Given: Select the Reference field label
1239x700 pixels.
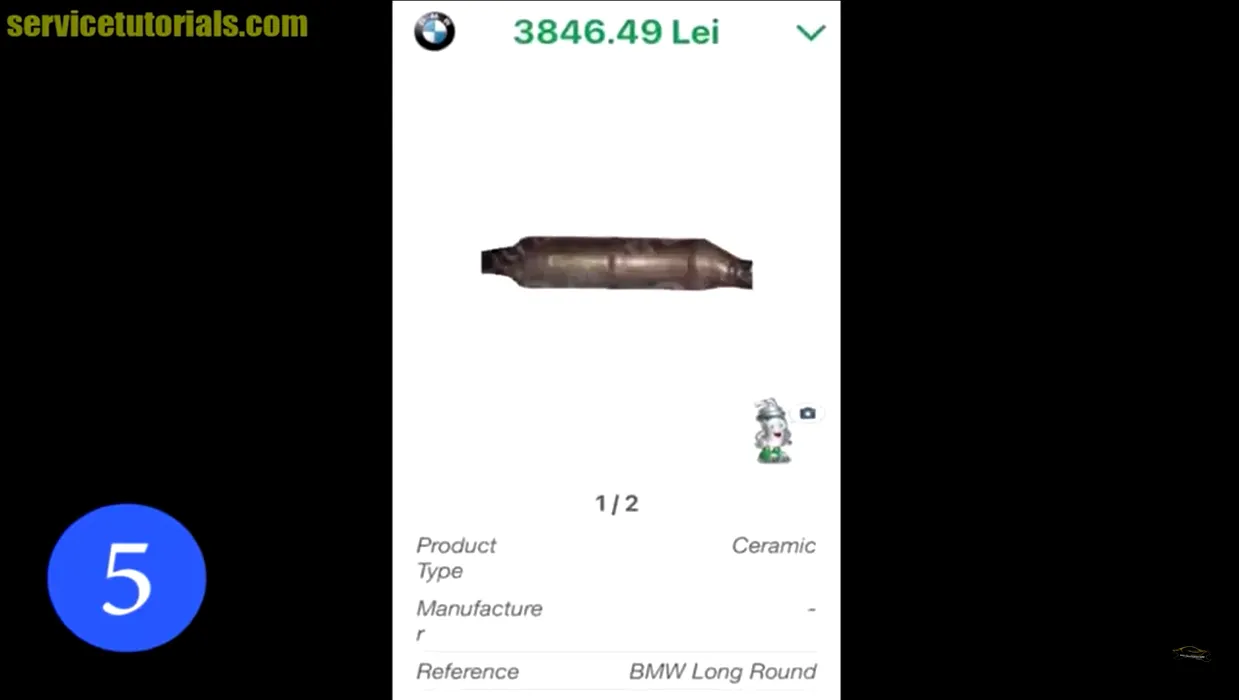Looking at the screenshot, I should pos(468,672).
